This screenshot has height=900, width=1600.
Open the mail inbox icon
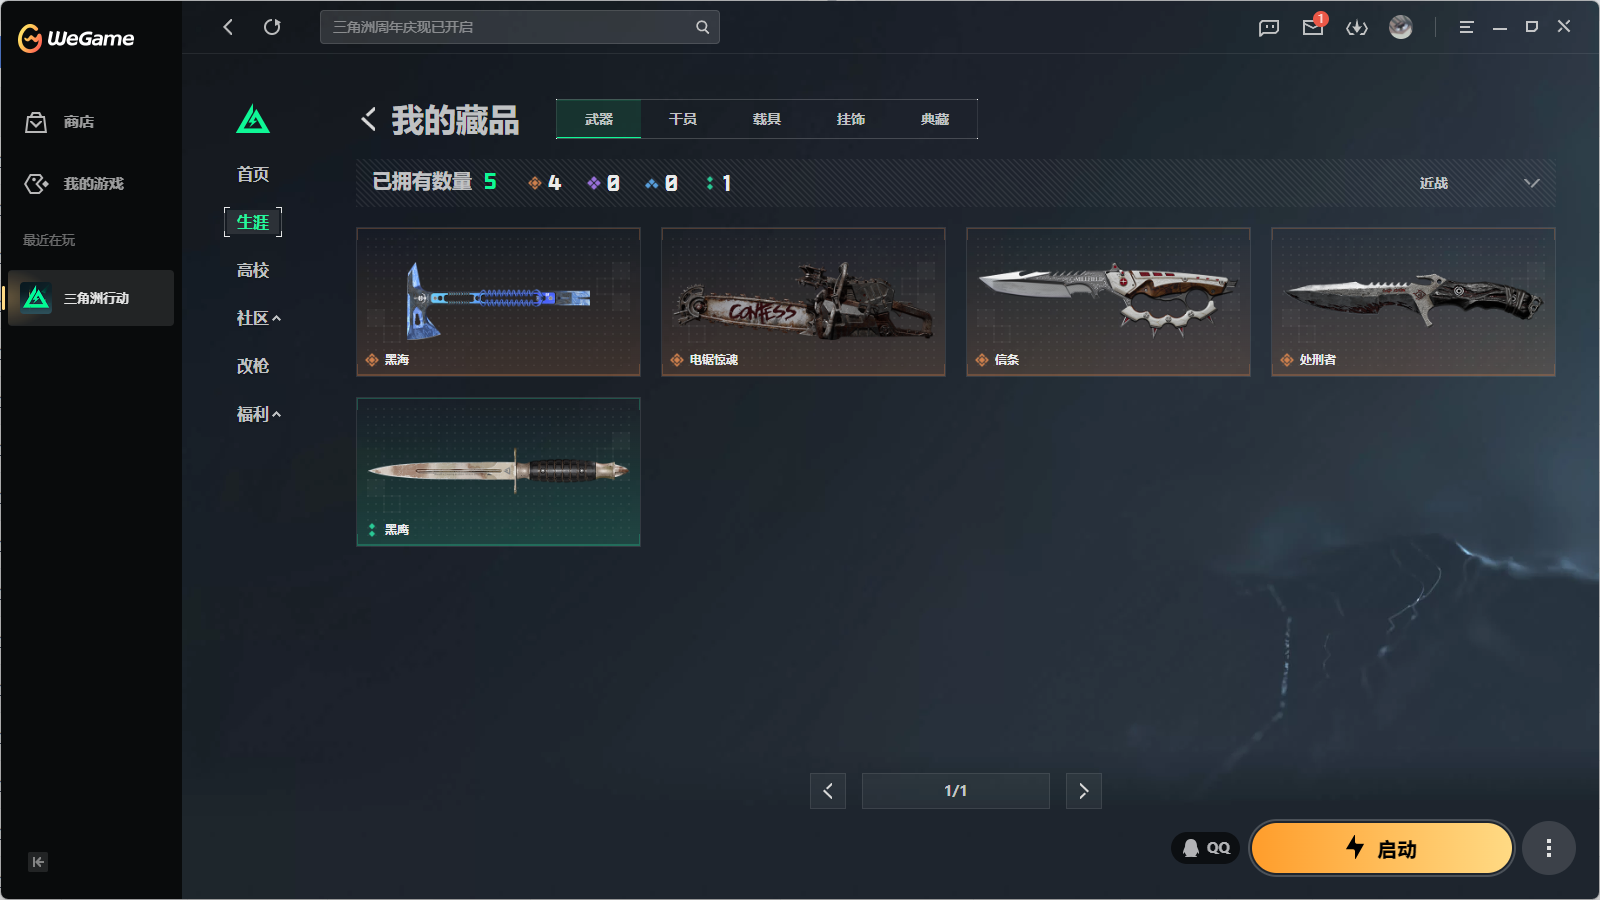1313,27
